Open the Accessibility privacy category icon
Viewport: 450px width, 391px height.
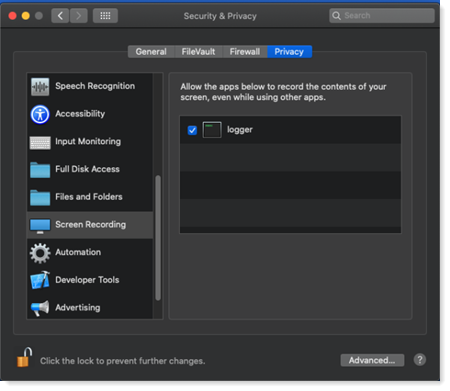tap(40, 114)
